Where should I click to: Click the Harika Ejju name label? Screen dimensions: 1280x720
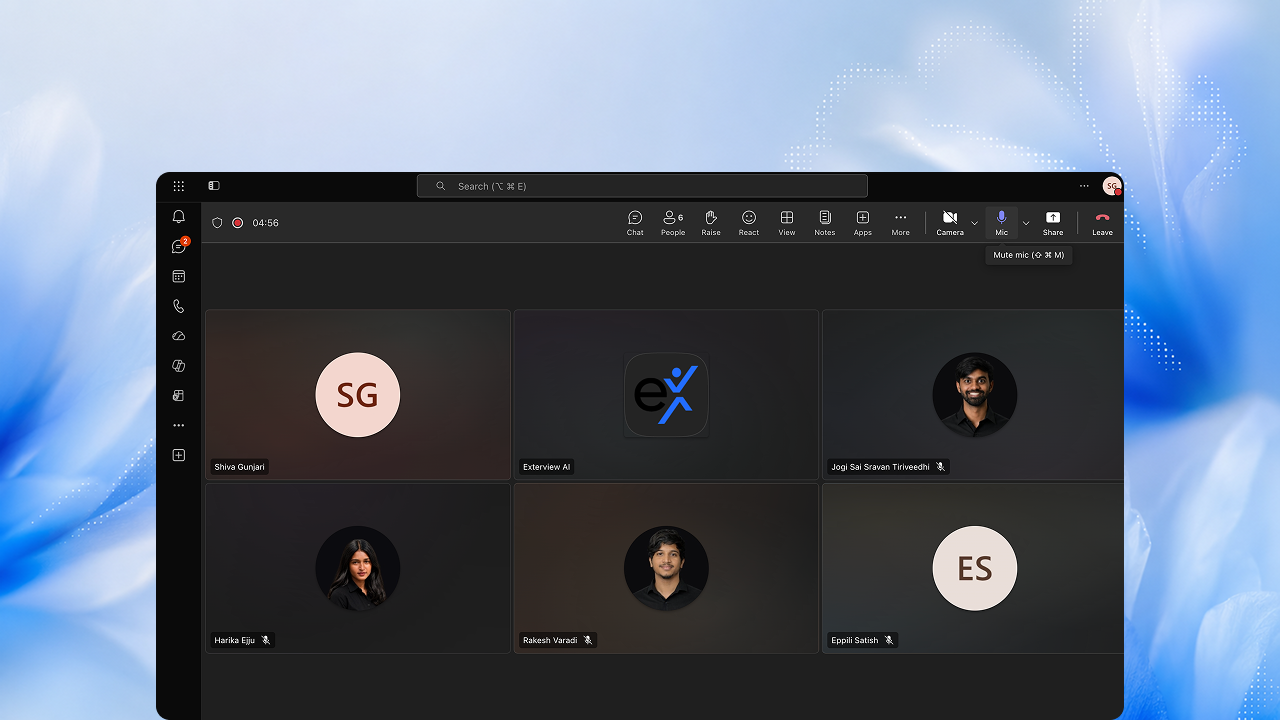[235, 640]
